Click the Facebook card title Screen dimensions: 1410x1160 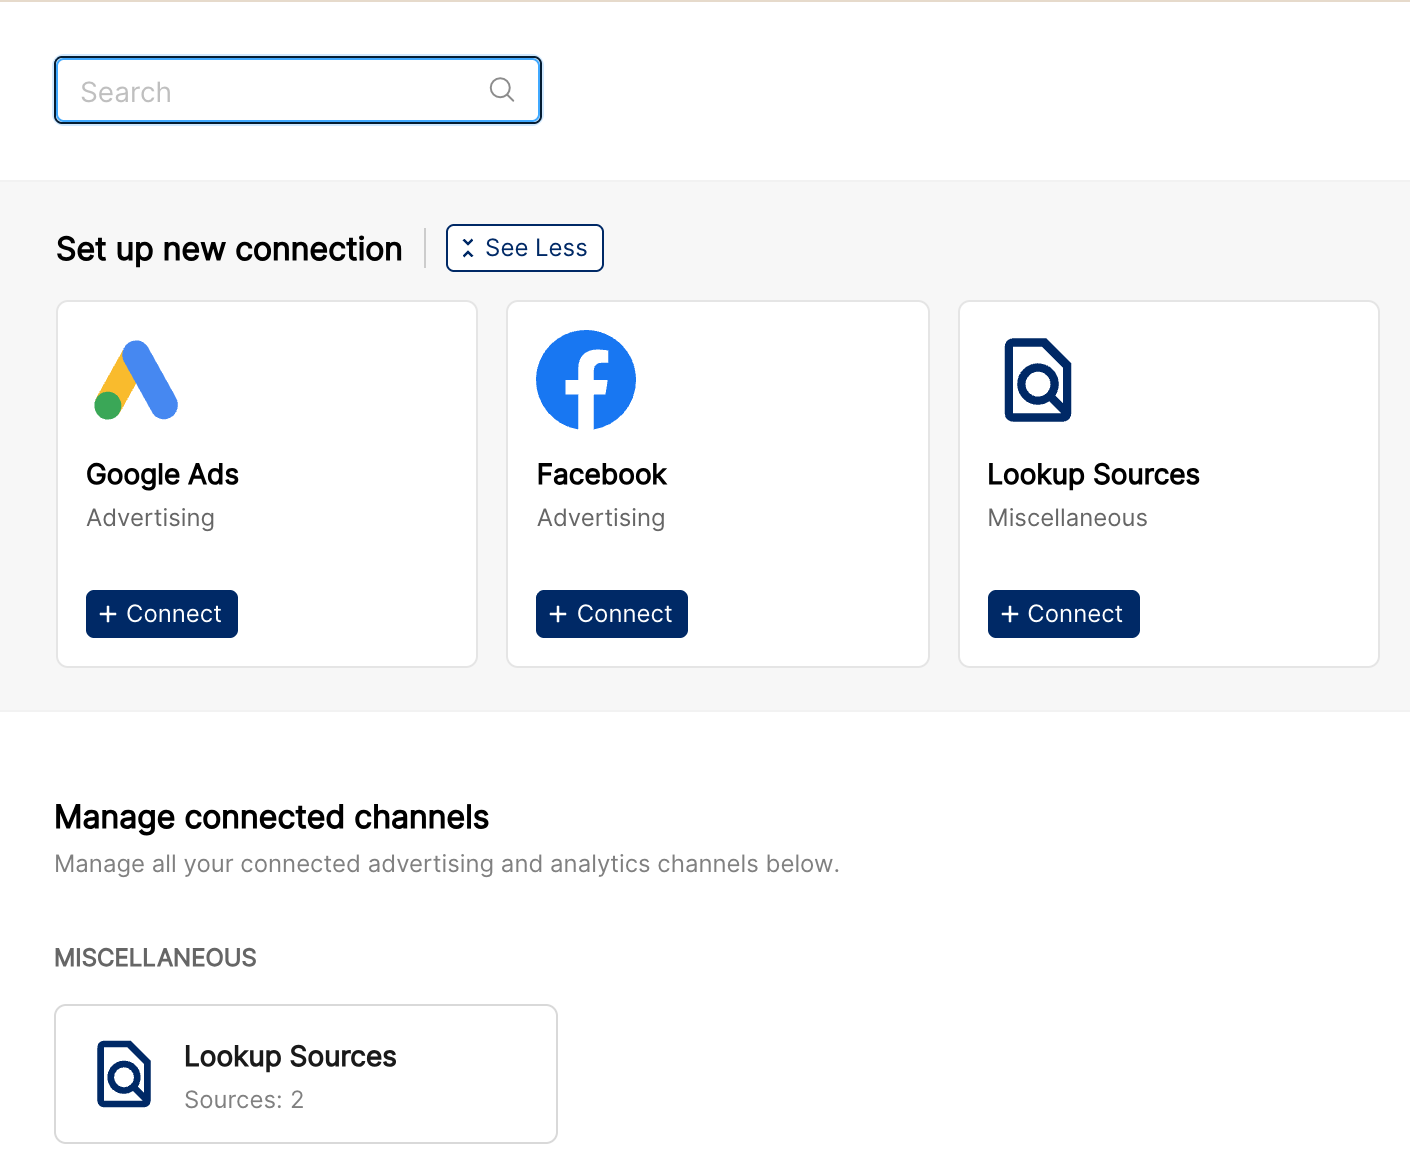point(602,474)
